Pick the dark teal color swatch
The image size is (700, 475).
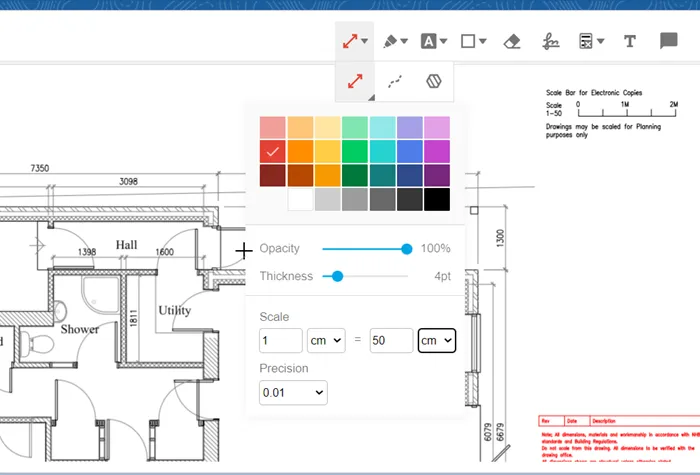point(382,175)
